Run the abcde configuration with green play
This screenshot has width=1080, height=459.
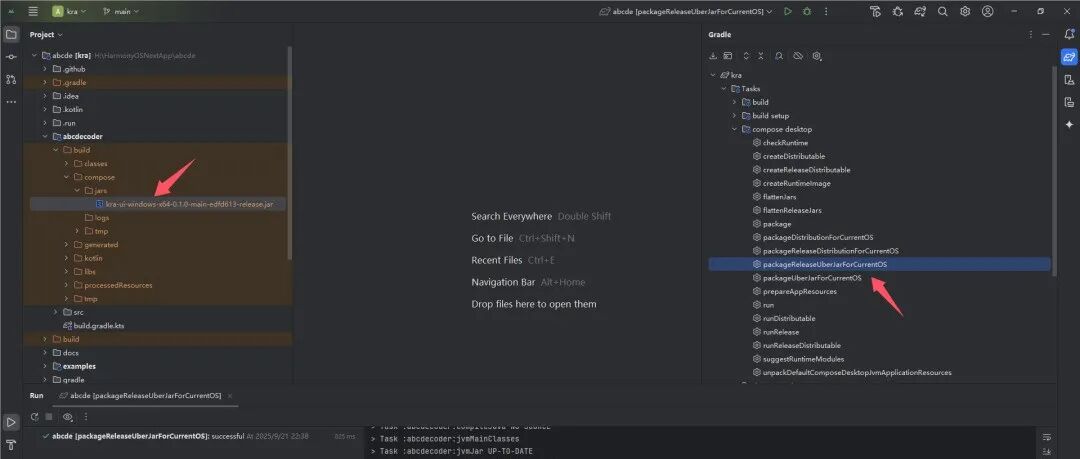pos(788,12)
